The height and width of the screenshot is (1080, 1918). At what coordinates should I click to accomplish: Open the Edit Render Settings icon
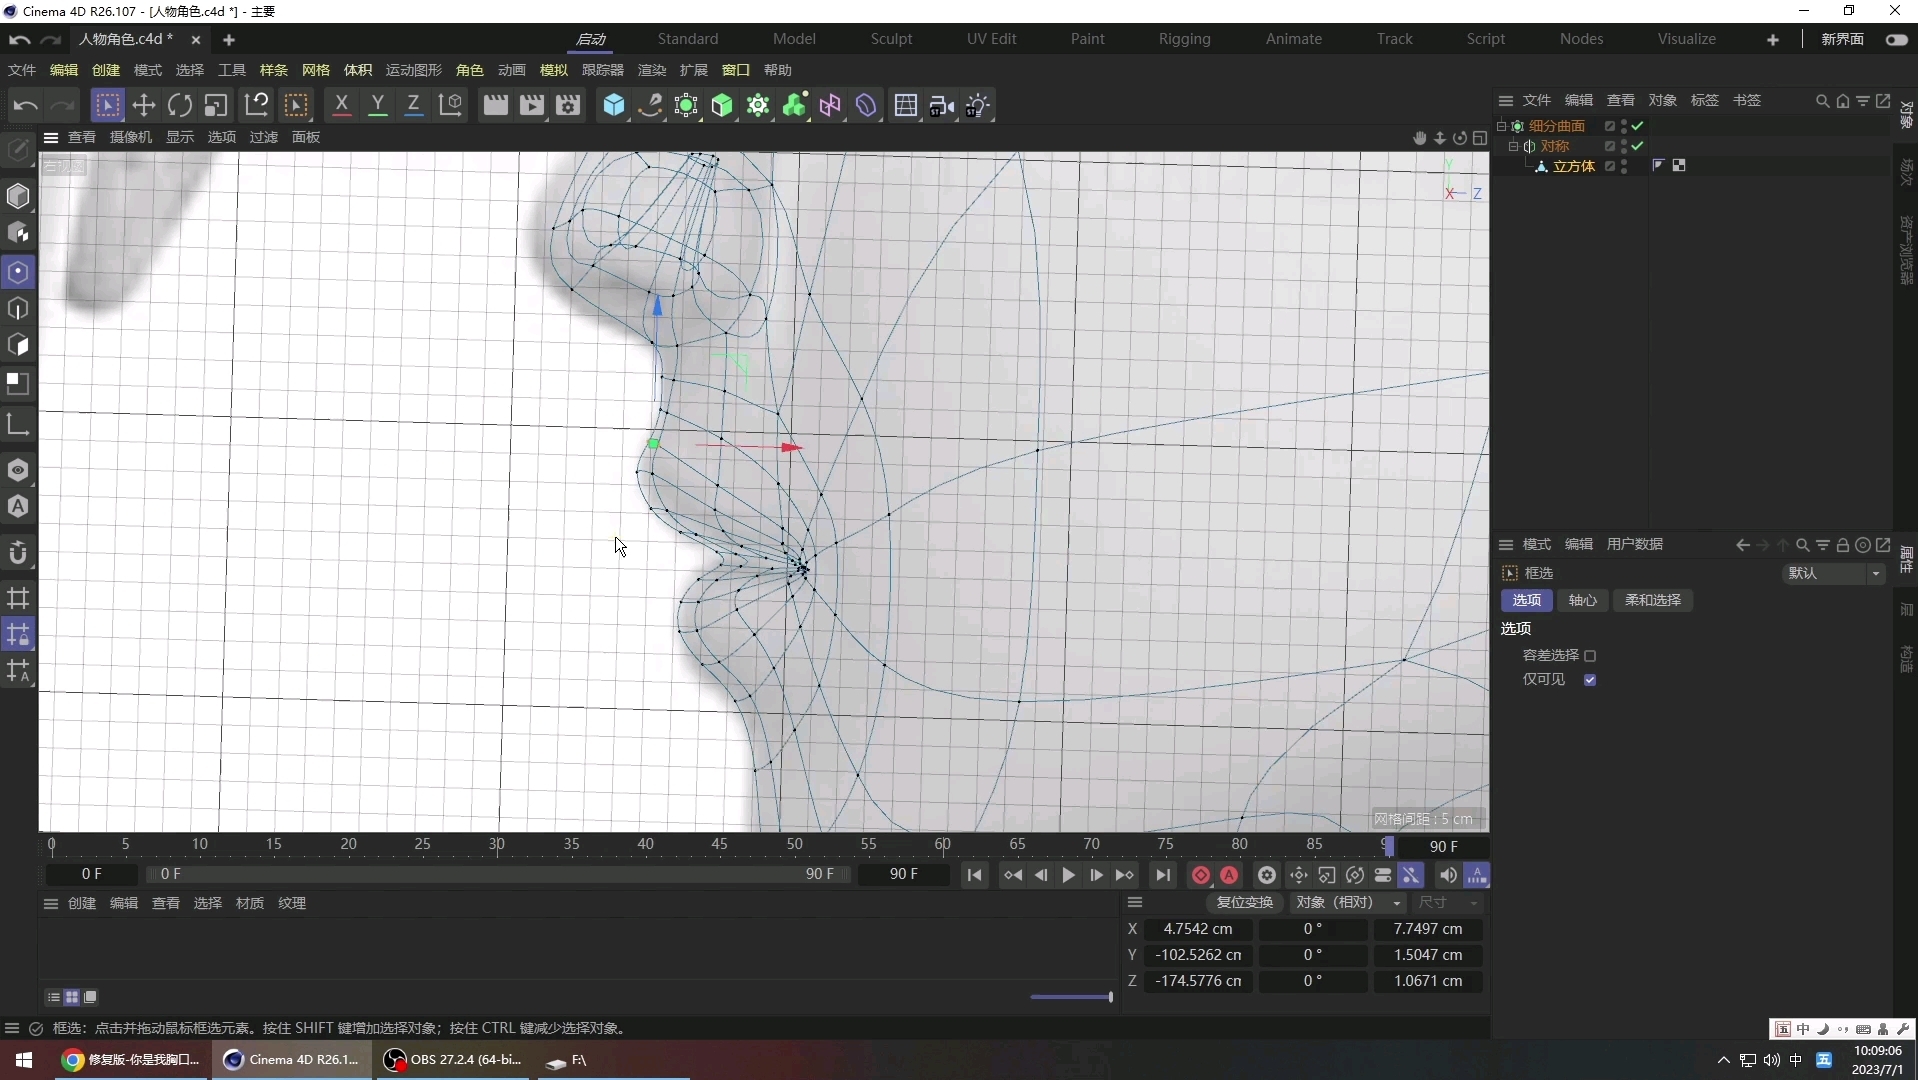tap(568, 106)
